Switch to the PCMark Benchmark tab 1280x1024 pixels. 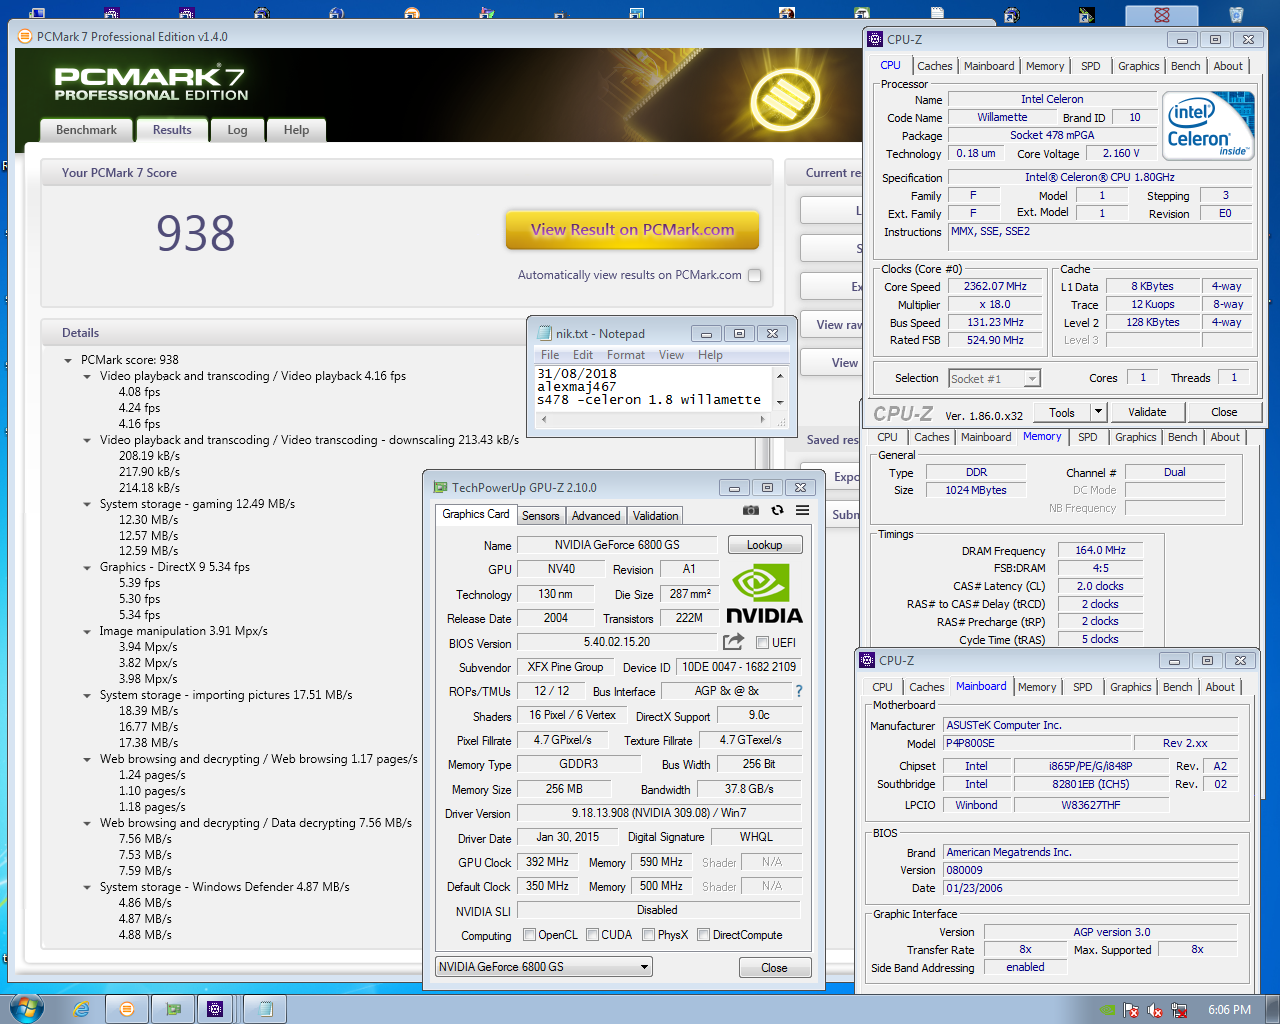87,130
